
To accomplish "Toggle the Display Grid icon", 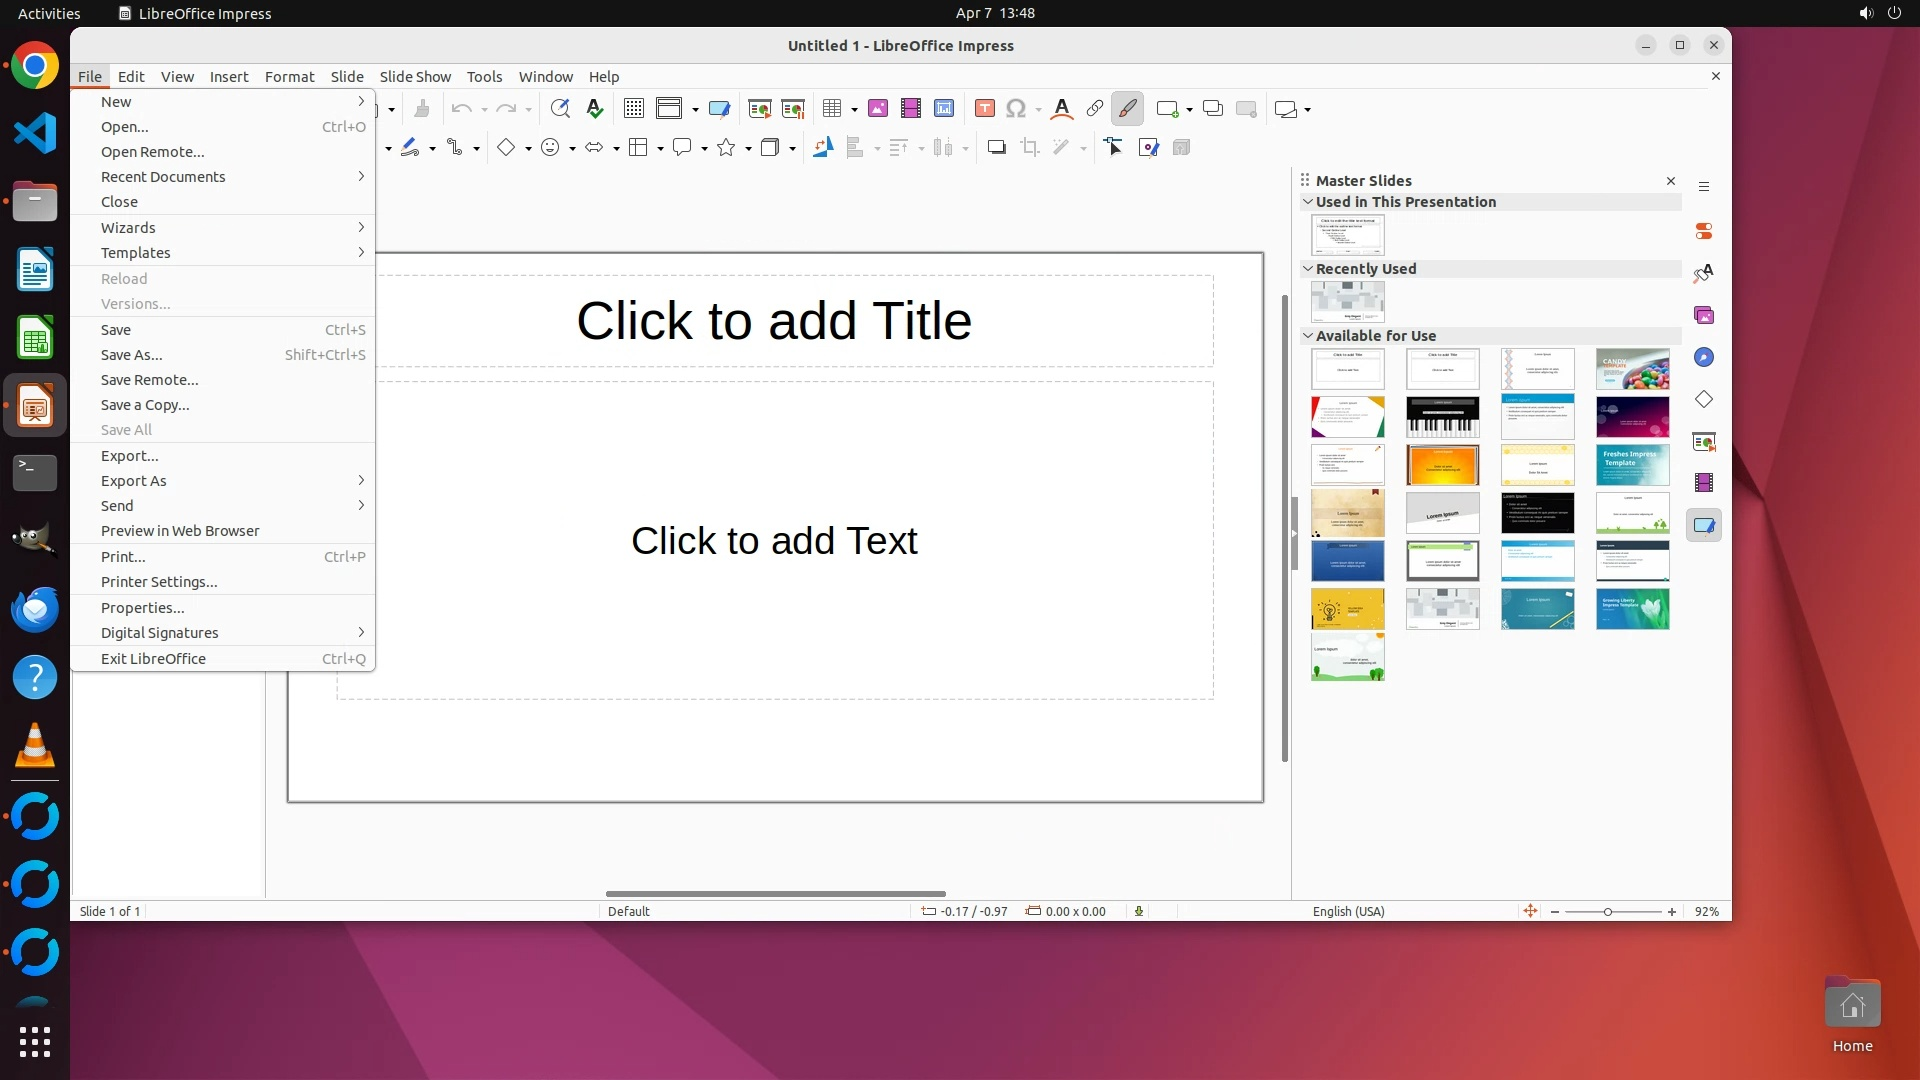I will (x=633, y=109).
